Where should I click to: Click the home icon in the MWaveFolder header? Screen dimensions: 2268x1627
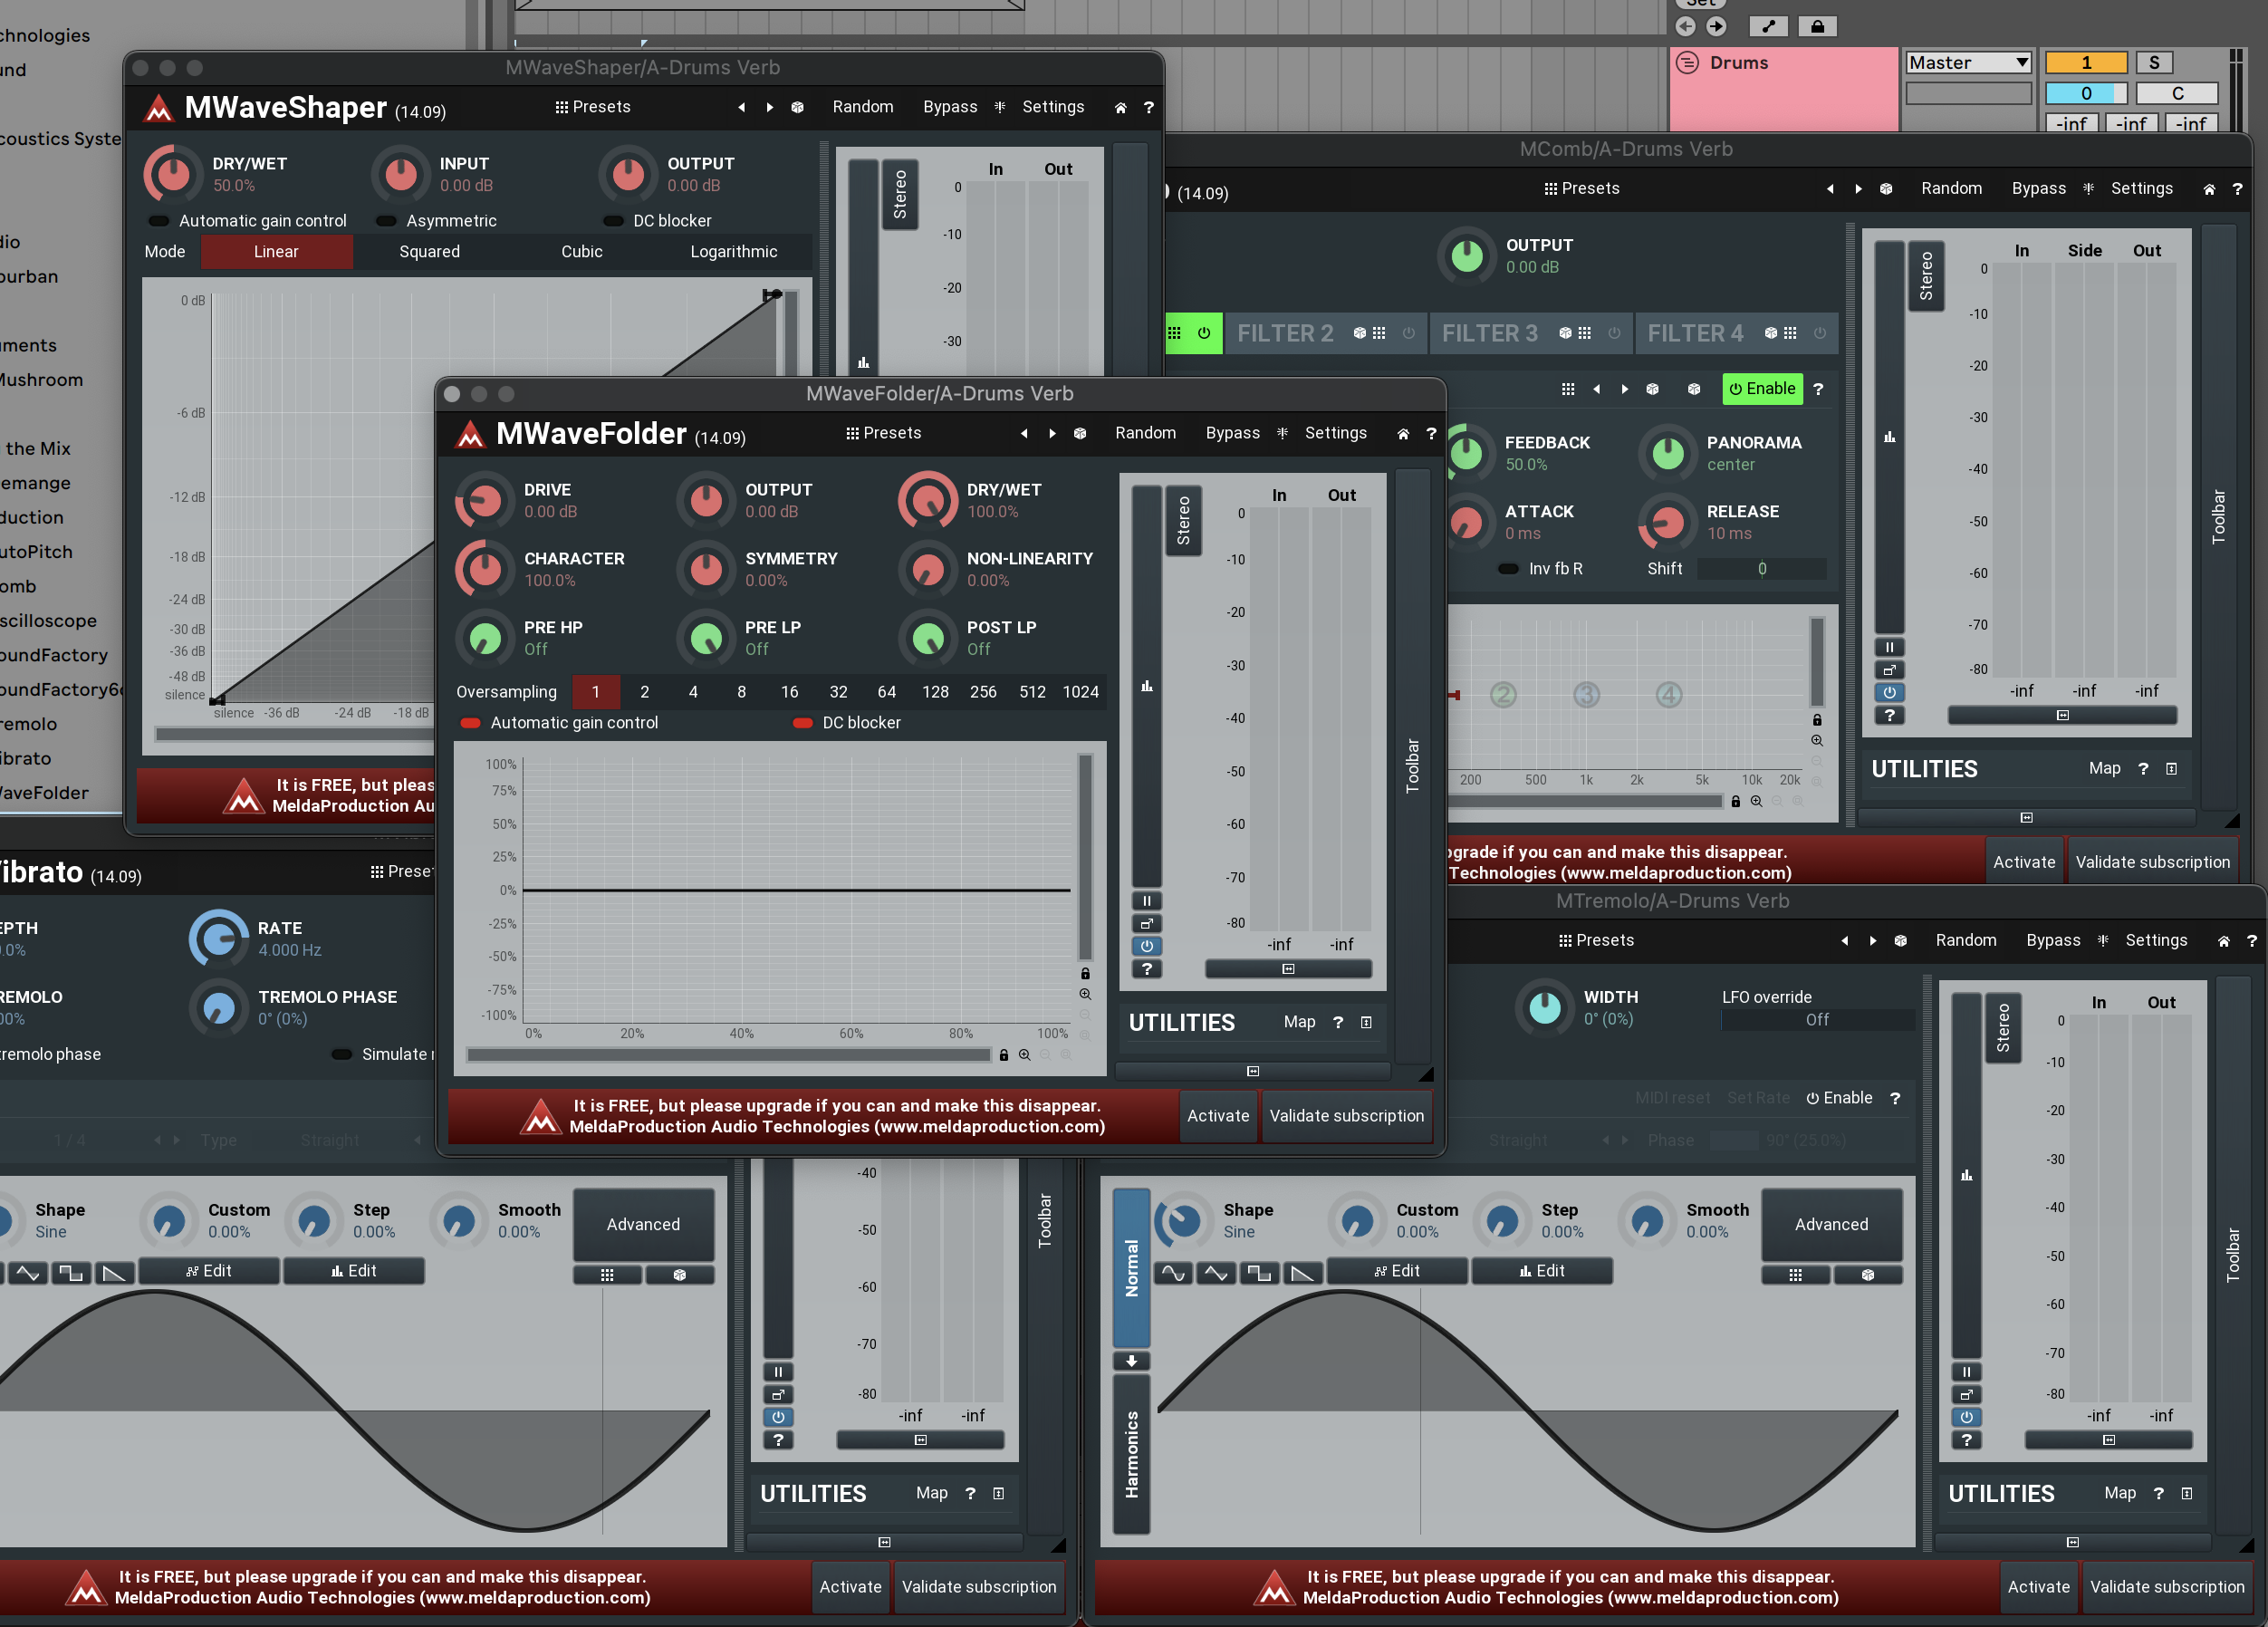(1403, 434)
